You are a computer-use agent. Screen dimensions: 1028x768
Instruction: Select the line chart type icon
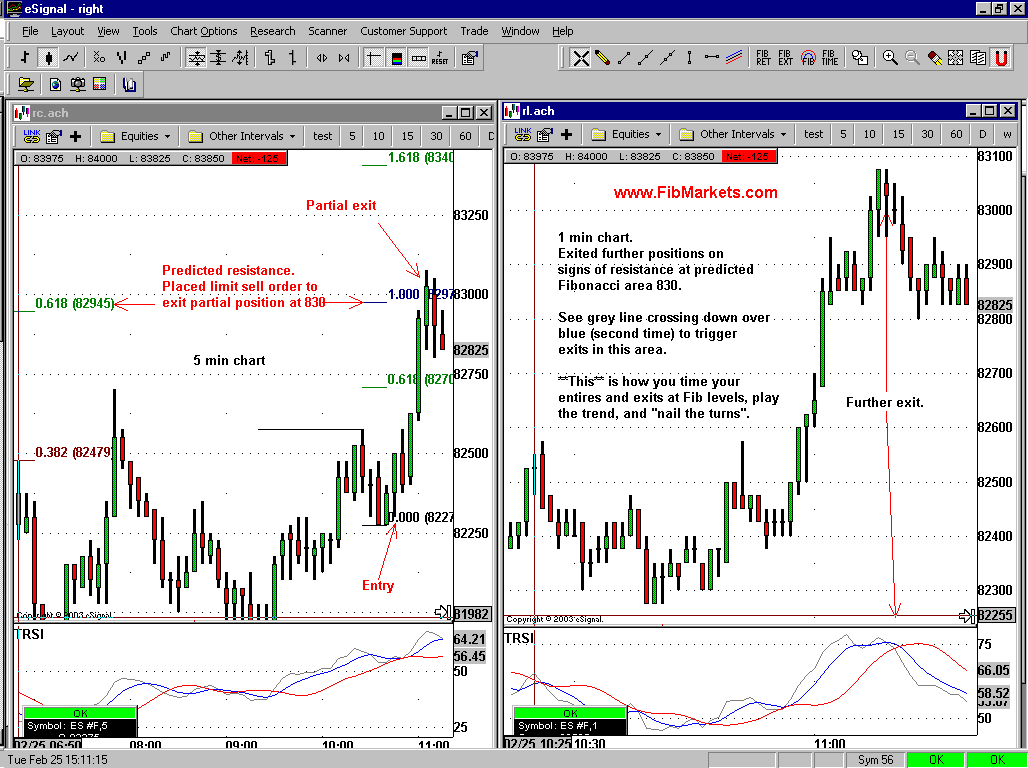point(71,58)
